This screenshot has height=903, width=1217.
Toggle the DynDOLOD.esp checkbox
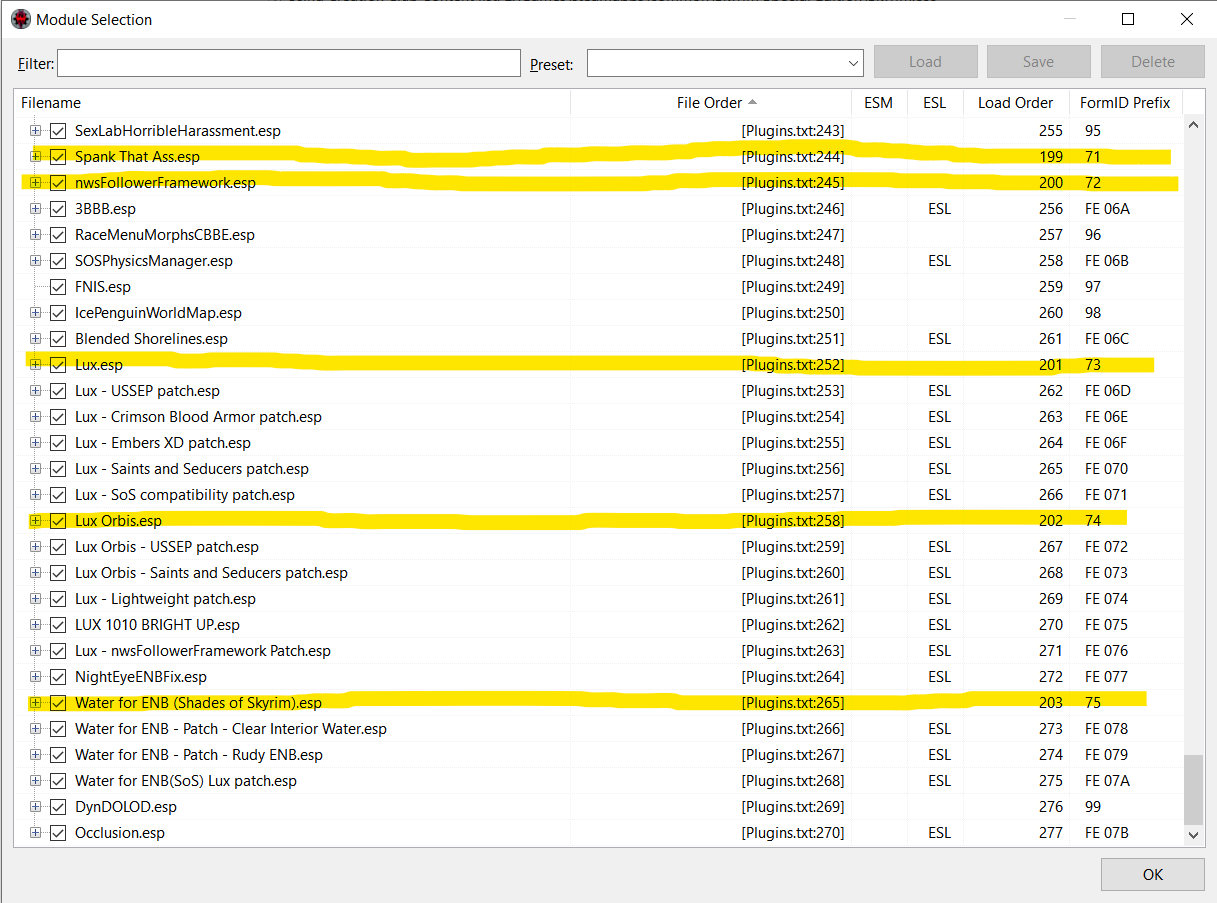click(58, 807)
